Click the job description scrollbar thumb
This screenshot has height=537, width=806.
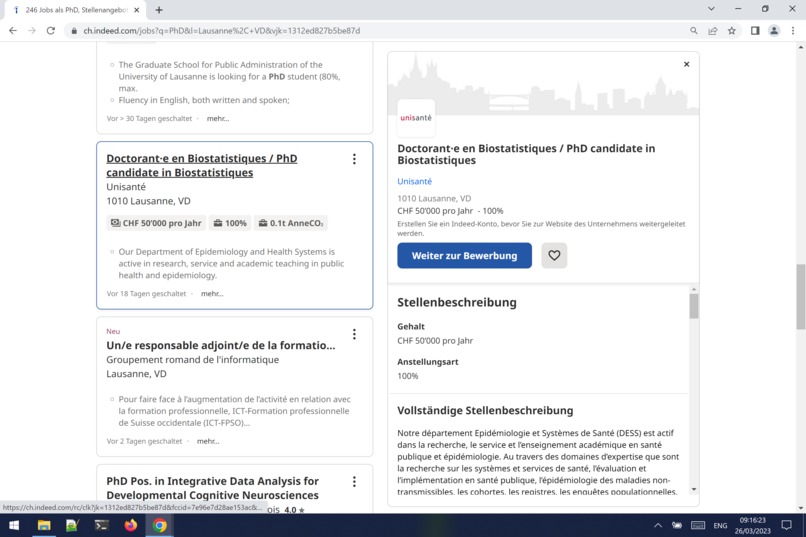coord(694,306)
